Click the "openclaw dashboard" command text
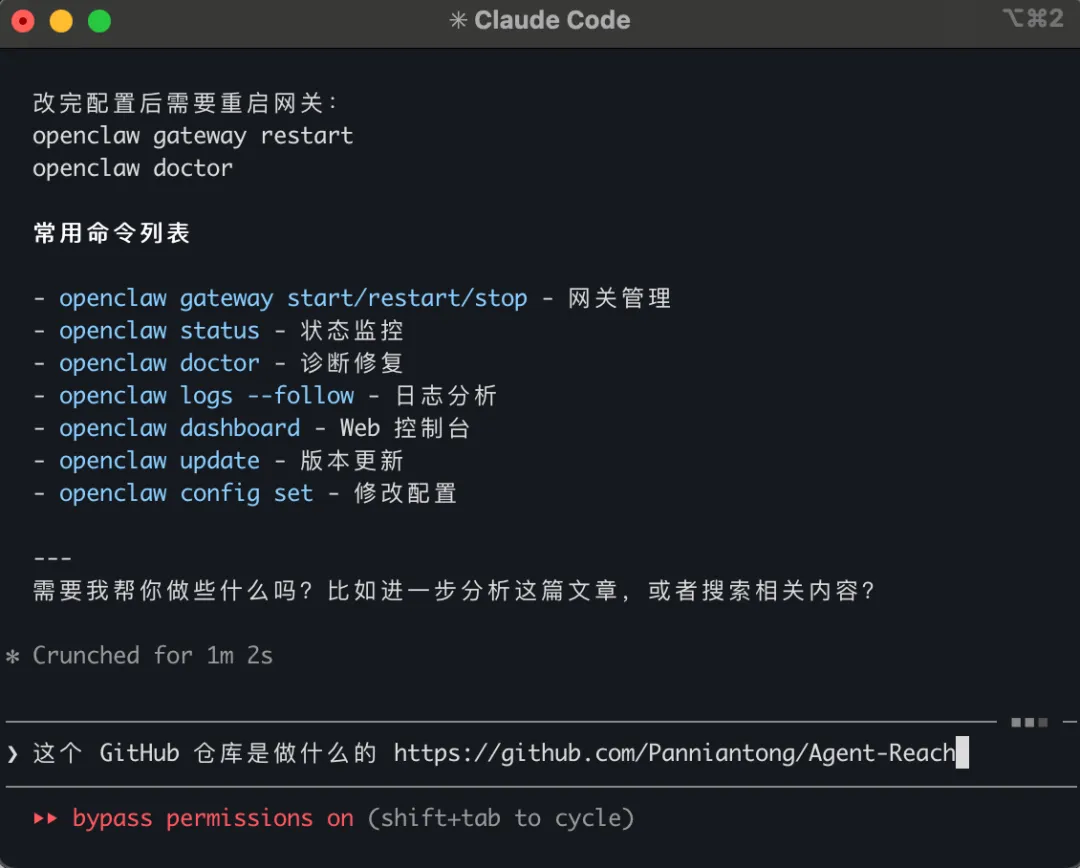This screenshot has width=1080, height=868. point(179,428)
